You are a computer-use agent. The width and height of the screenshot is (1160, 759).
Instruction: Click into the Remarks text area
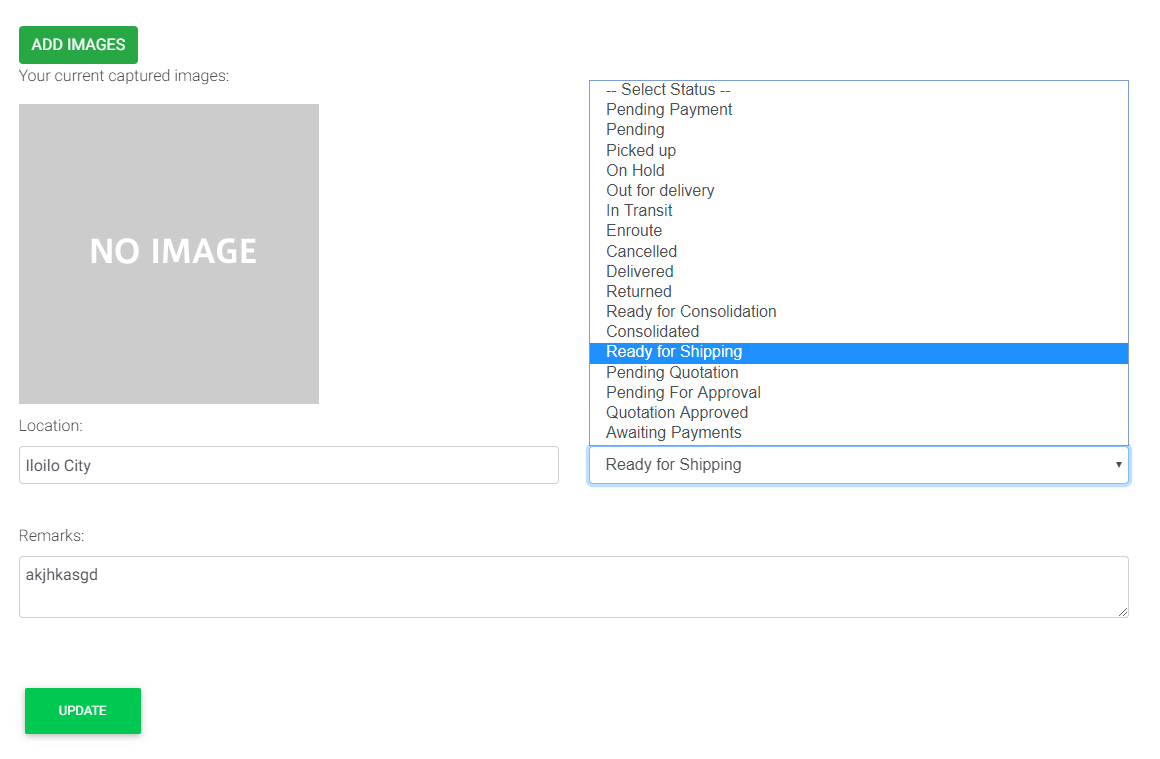point(573,587)
